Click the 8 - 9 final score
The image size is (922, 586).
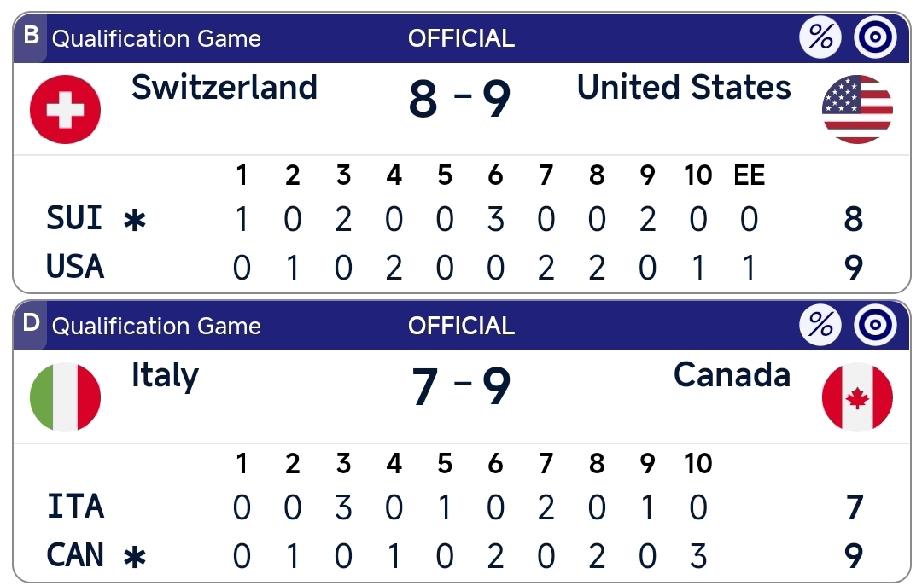[460, 100]
